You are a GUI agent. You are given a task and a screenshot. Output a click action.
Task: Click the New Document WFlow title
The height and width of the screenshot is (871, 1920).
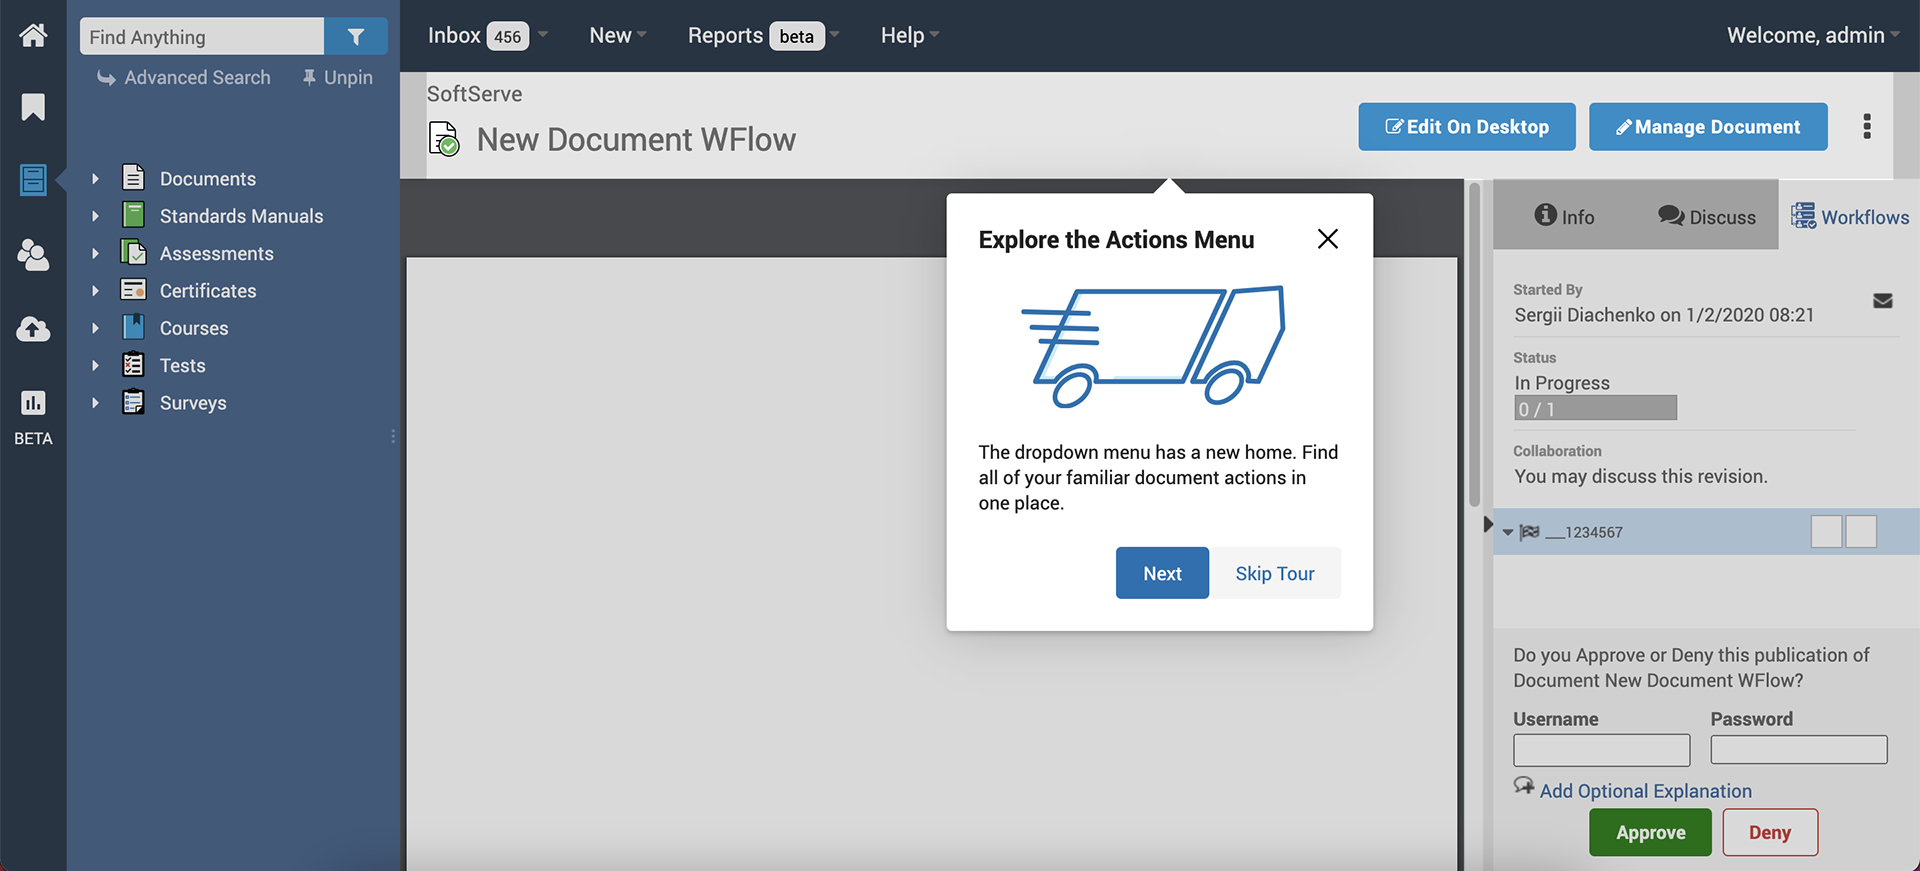pyautogui.click(x=636, y=140)
